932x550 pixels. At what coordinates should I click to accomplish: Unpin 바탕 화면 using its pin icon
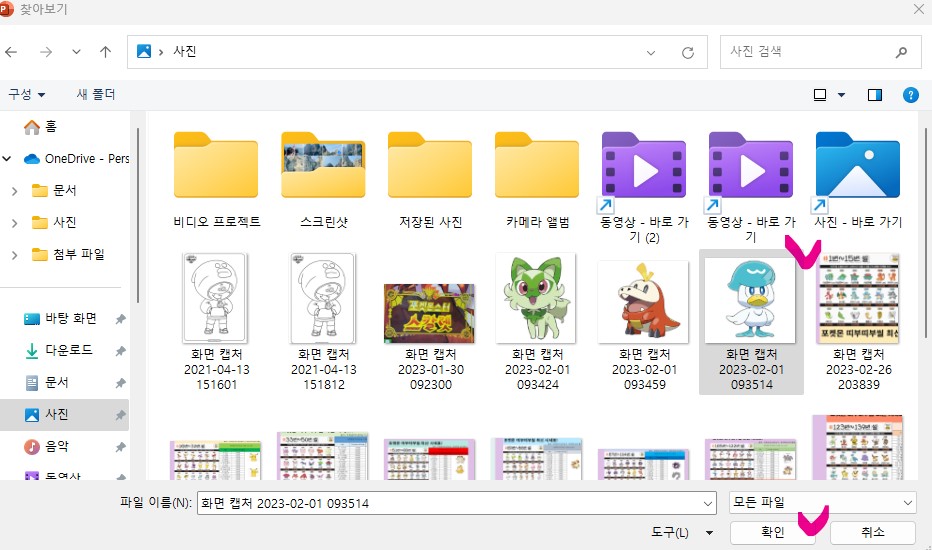120,319
